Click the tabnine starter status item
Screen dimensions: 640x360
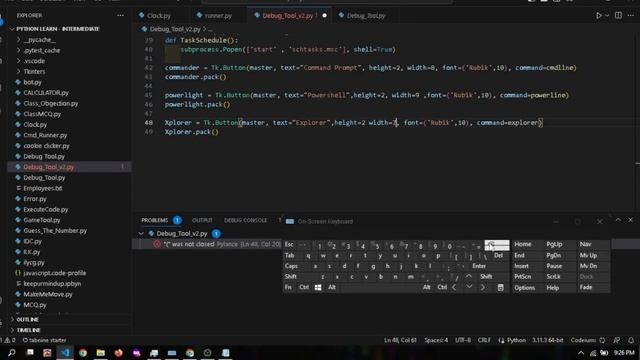pyautogui.click(x=44, y=340)
